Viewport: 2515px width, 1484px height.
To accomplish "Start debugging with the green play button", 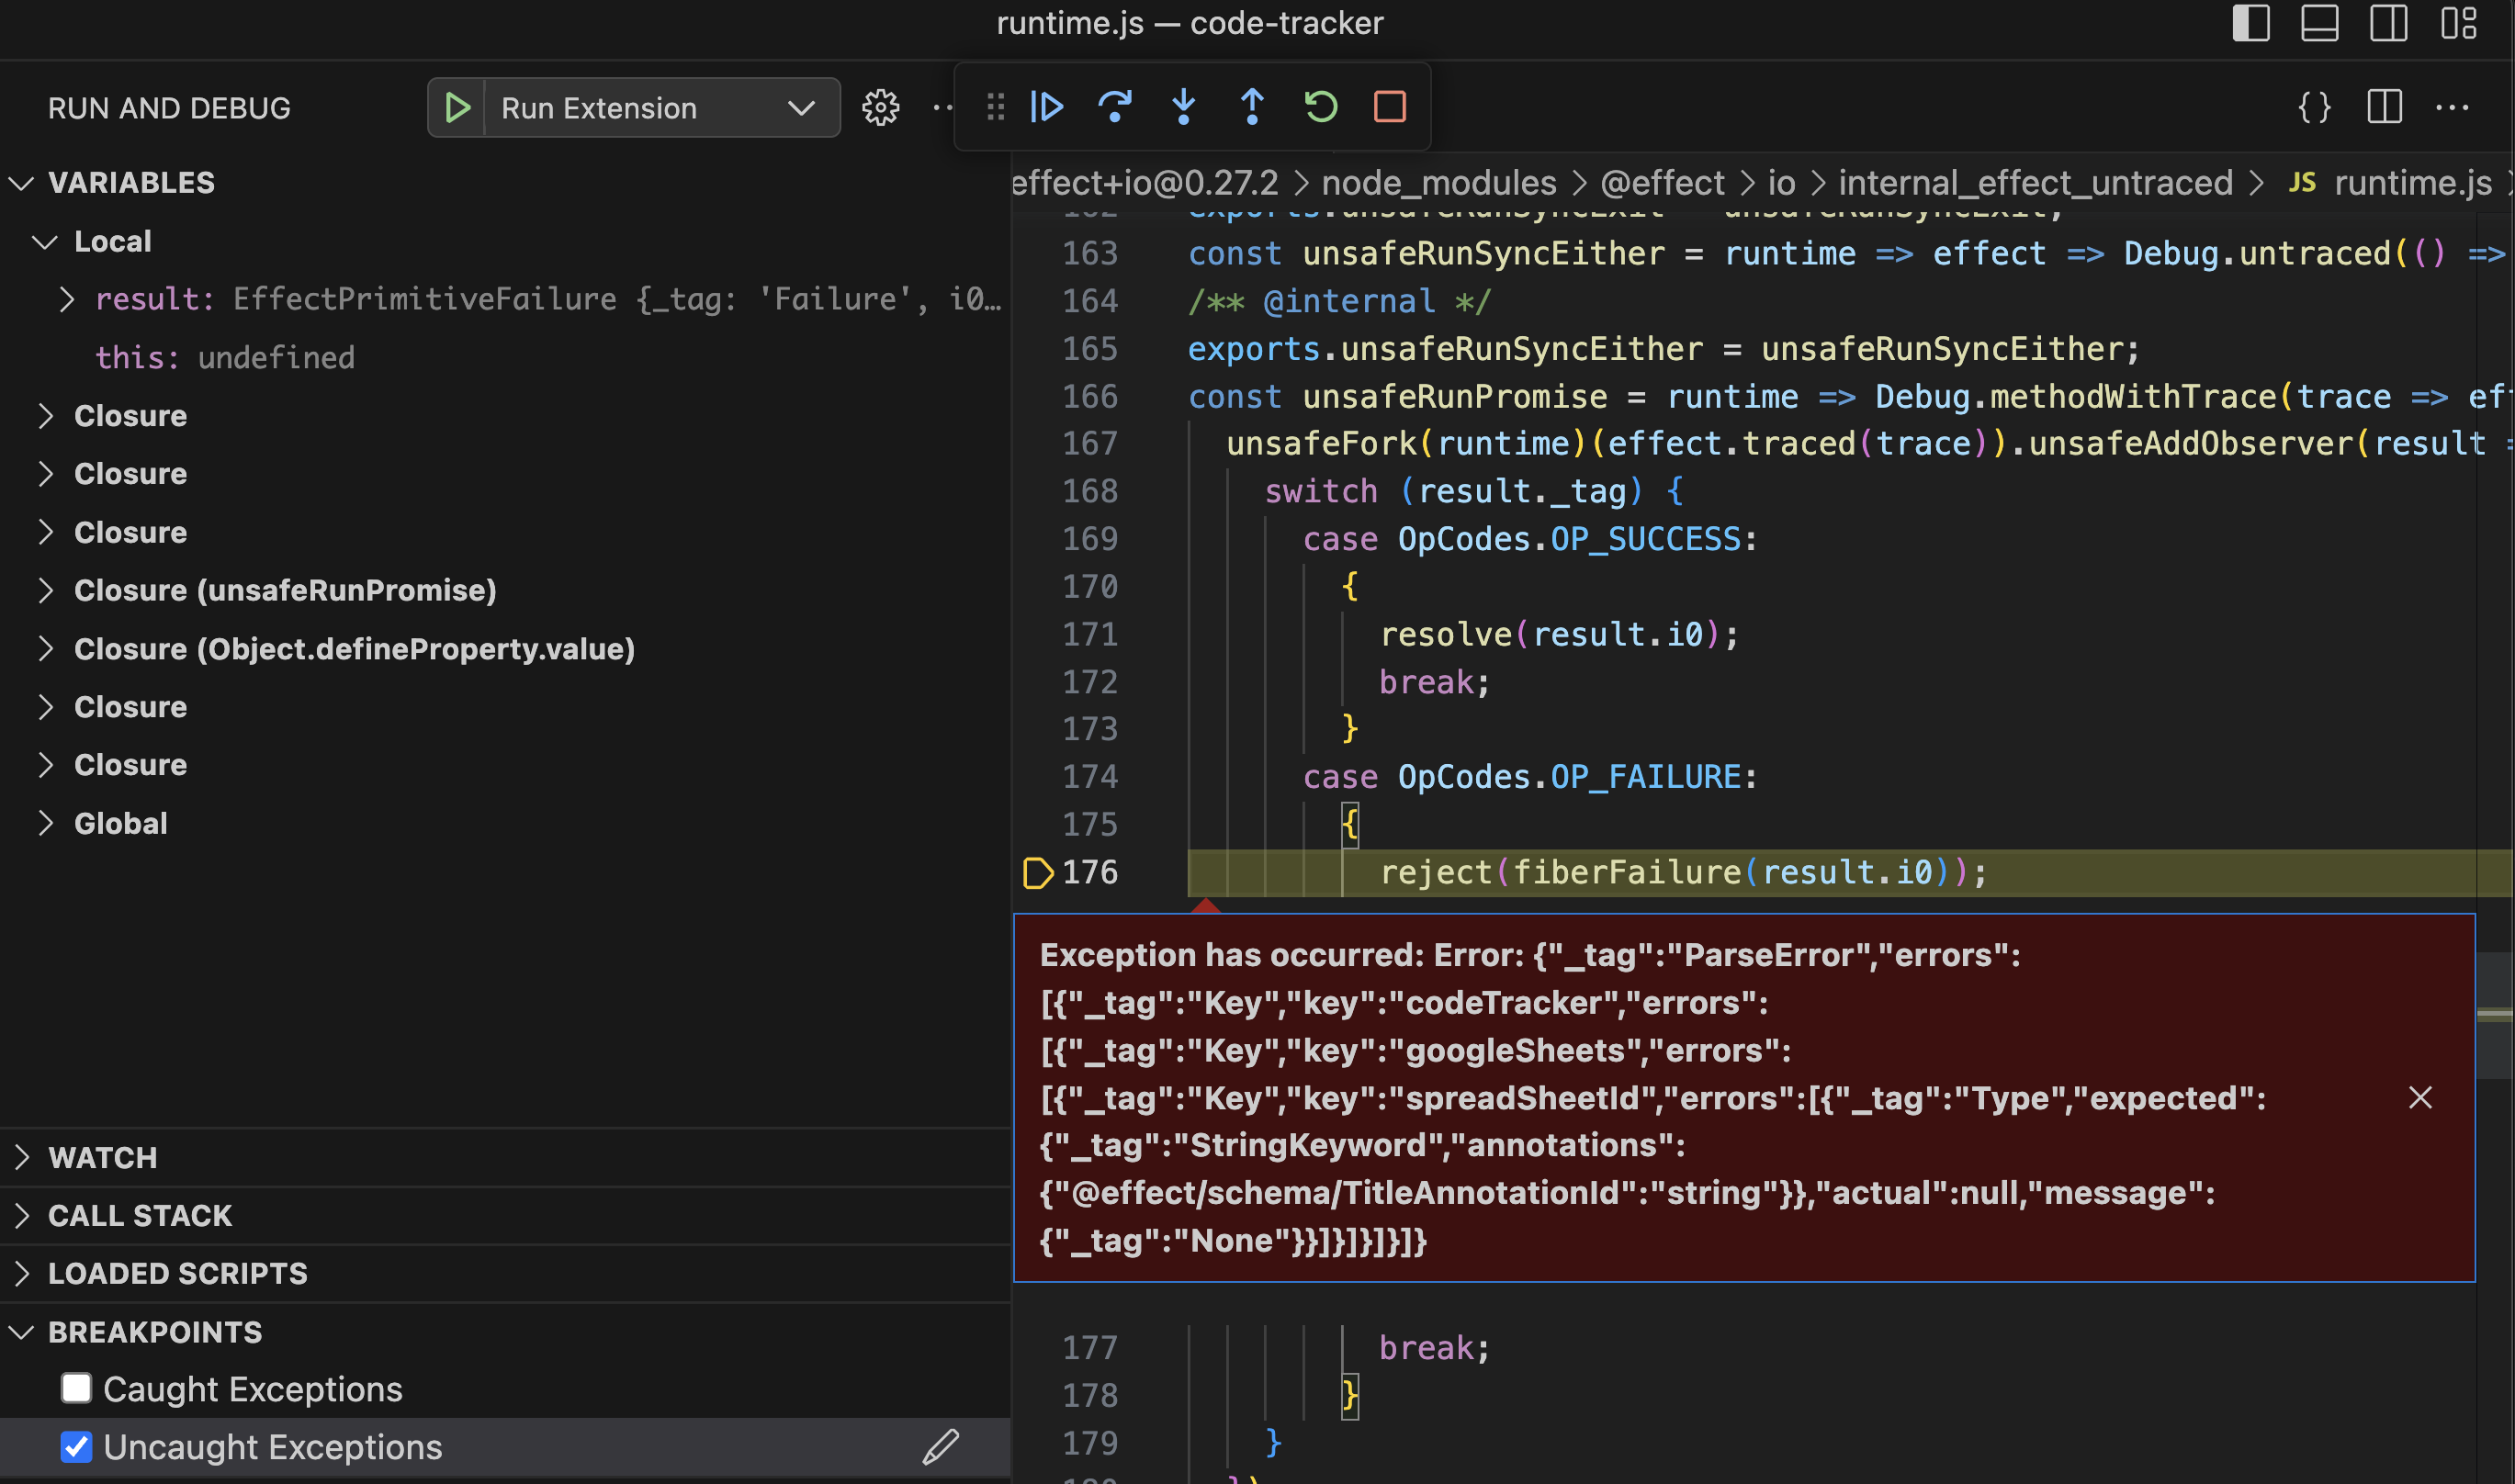I will pos(457,108).
